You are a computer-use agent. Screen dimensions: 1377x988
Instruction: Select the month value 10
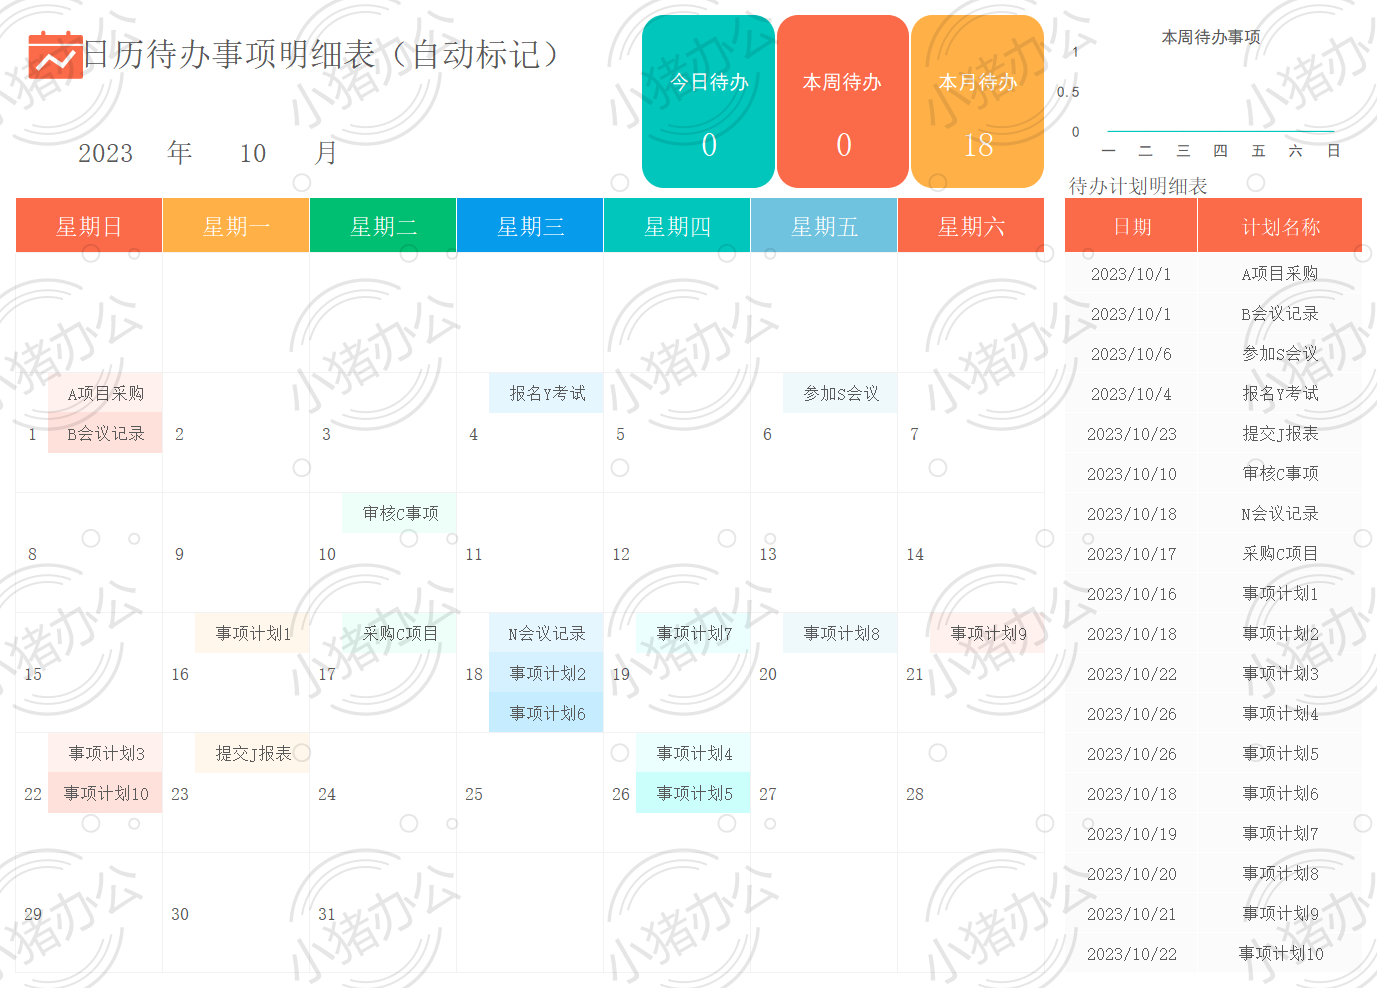[253, 153]
